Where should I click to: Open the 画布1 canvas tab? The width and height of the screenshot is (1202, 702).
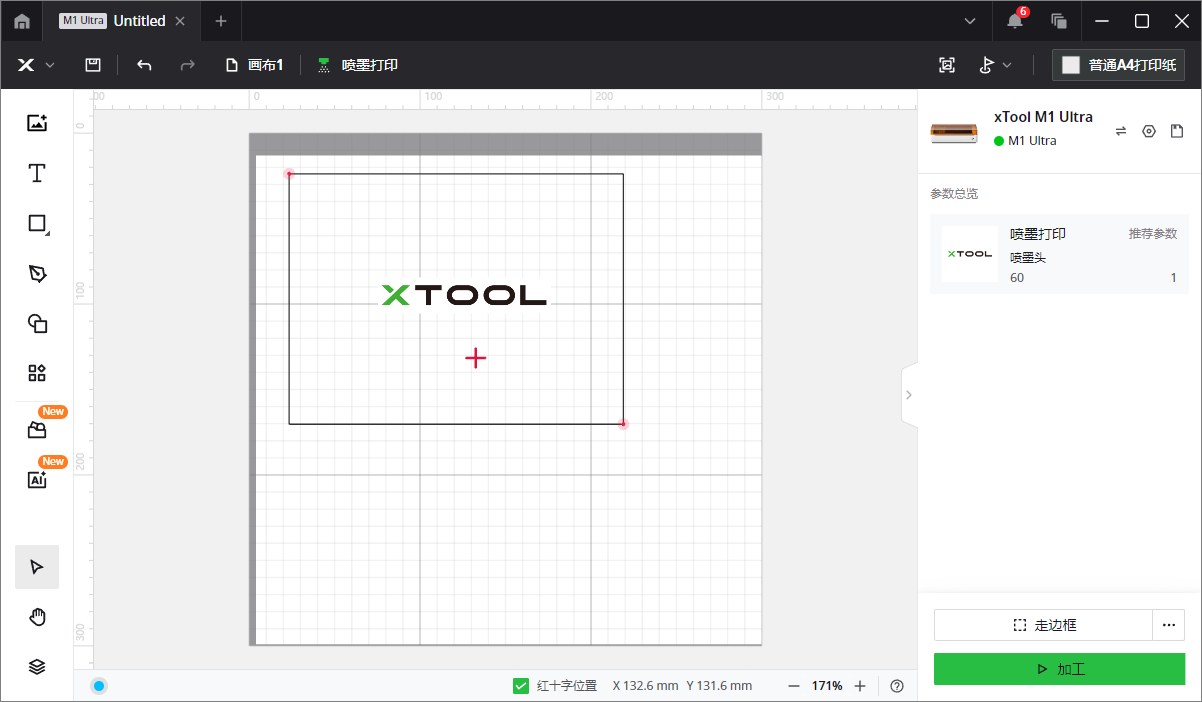(x=255, y=65)
